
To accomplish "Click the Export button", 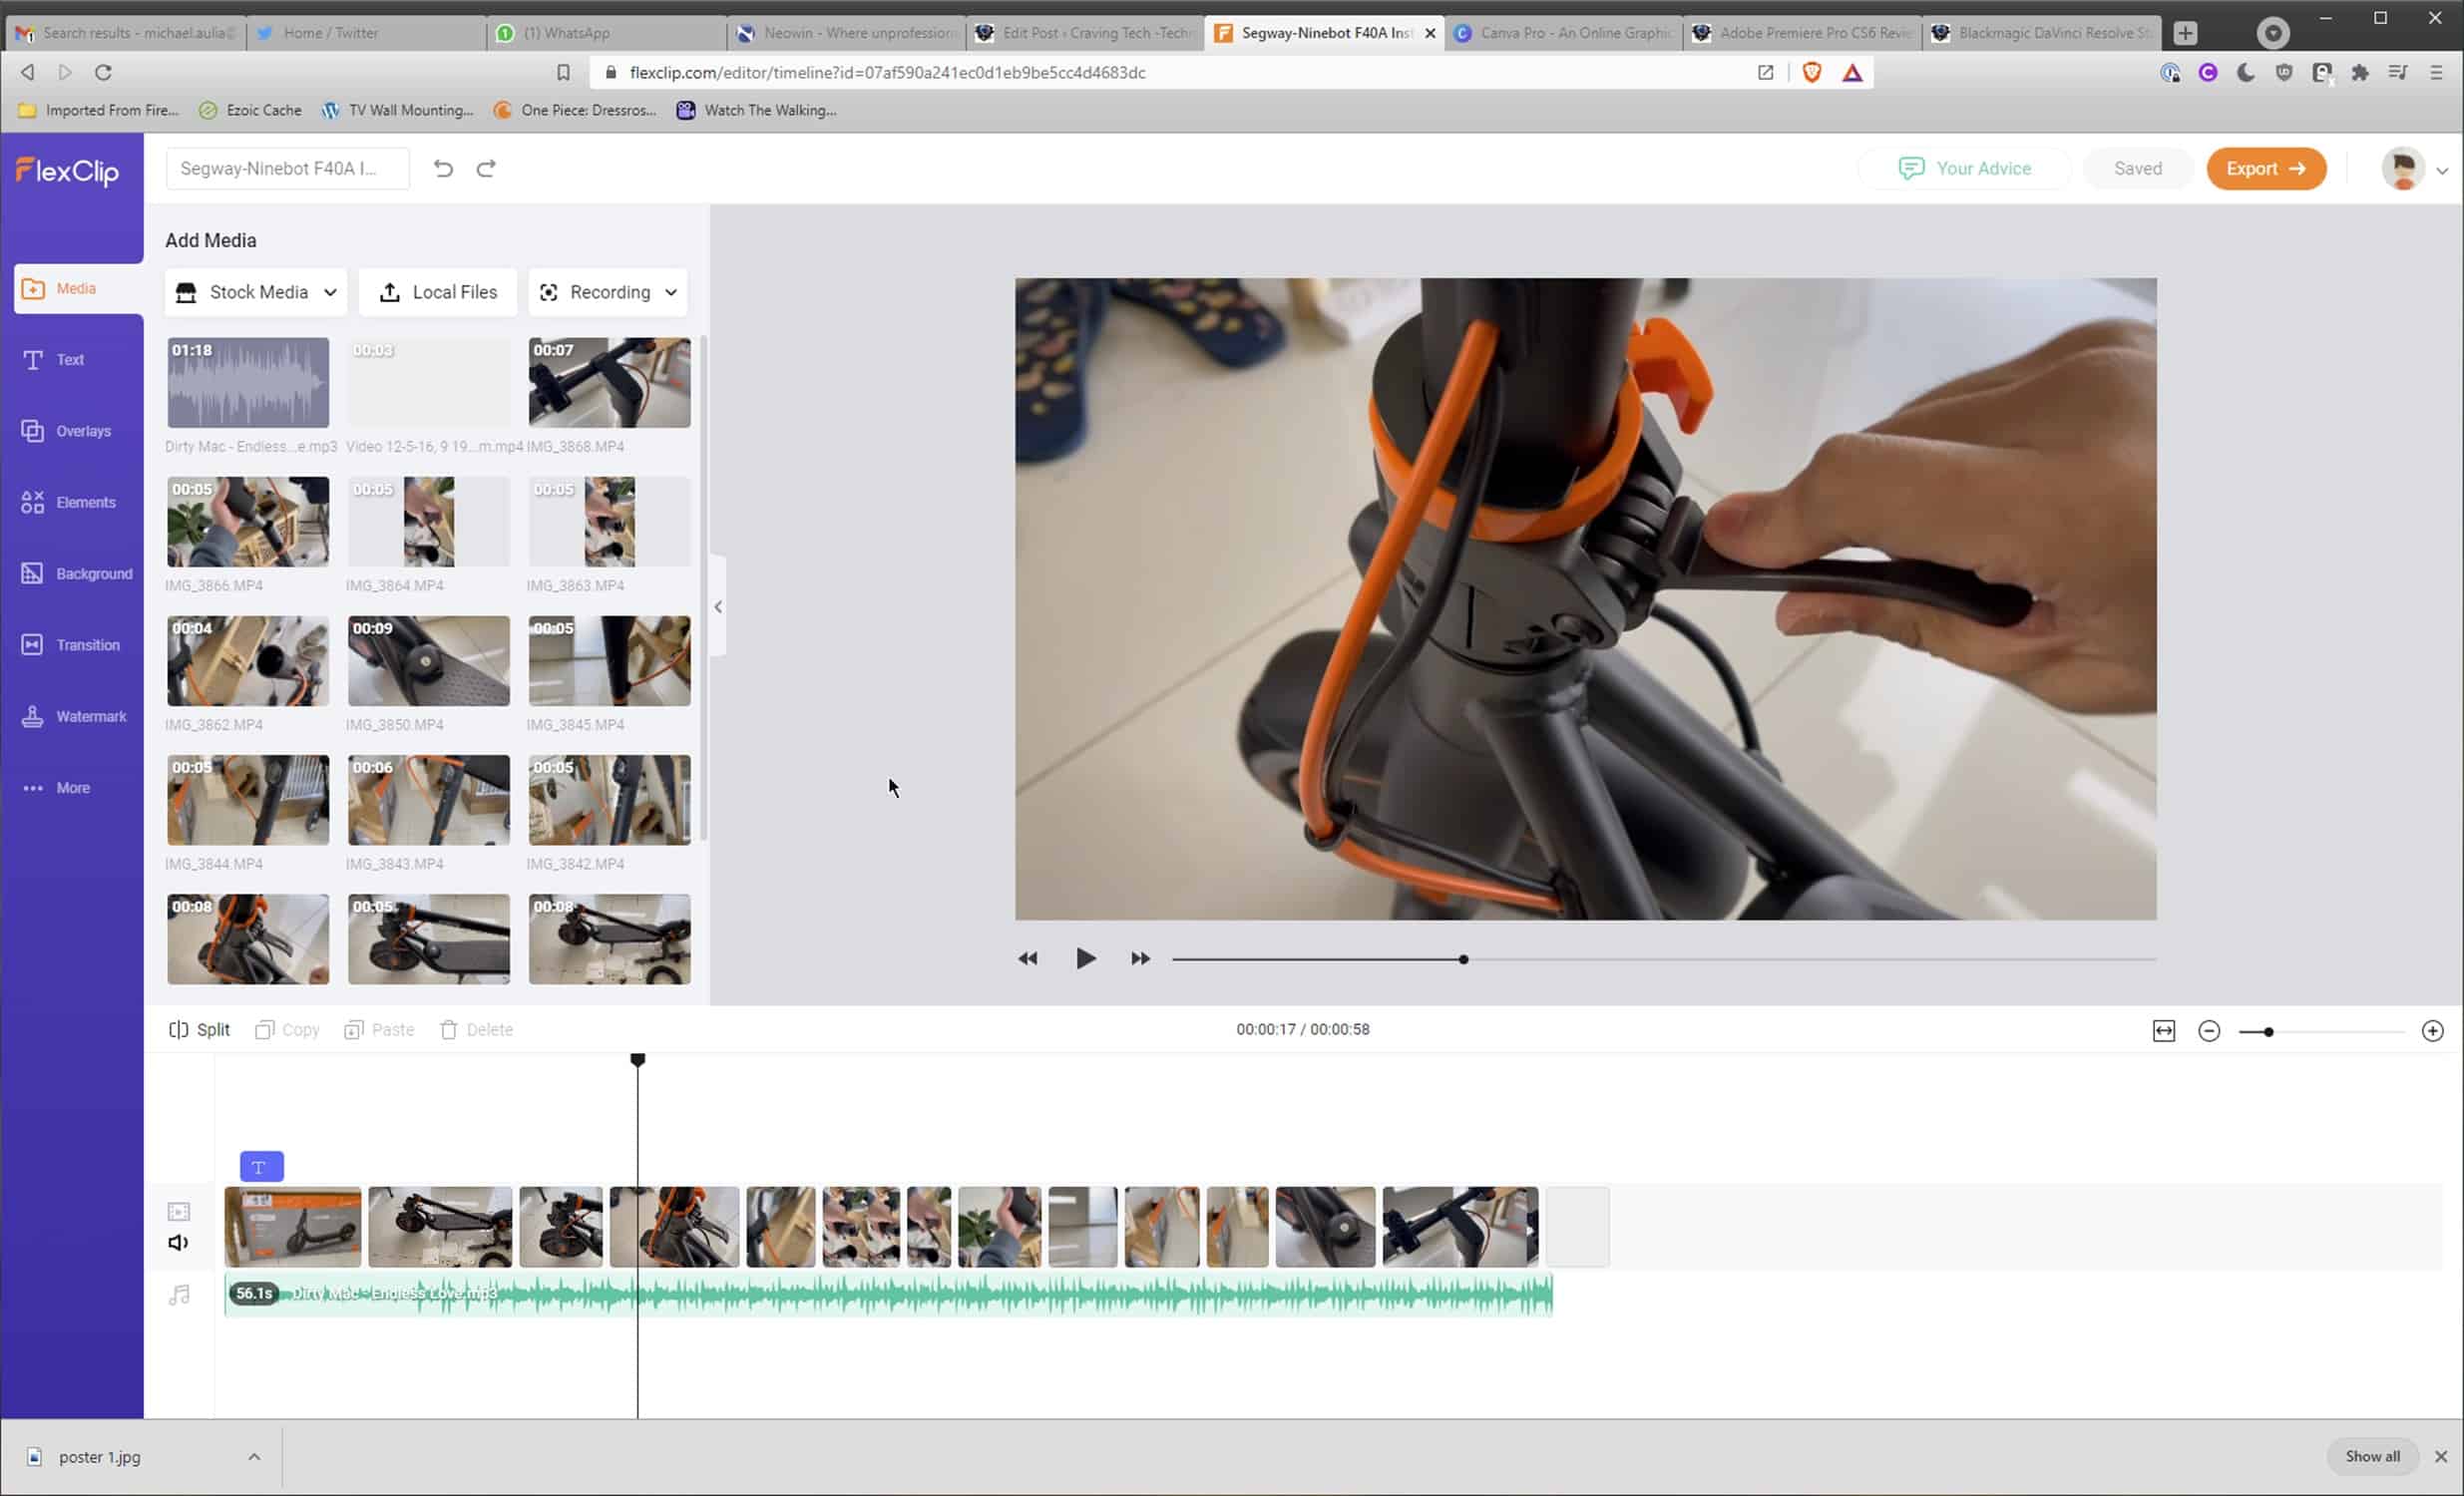I will (x=2266, y=168).
